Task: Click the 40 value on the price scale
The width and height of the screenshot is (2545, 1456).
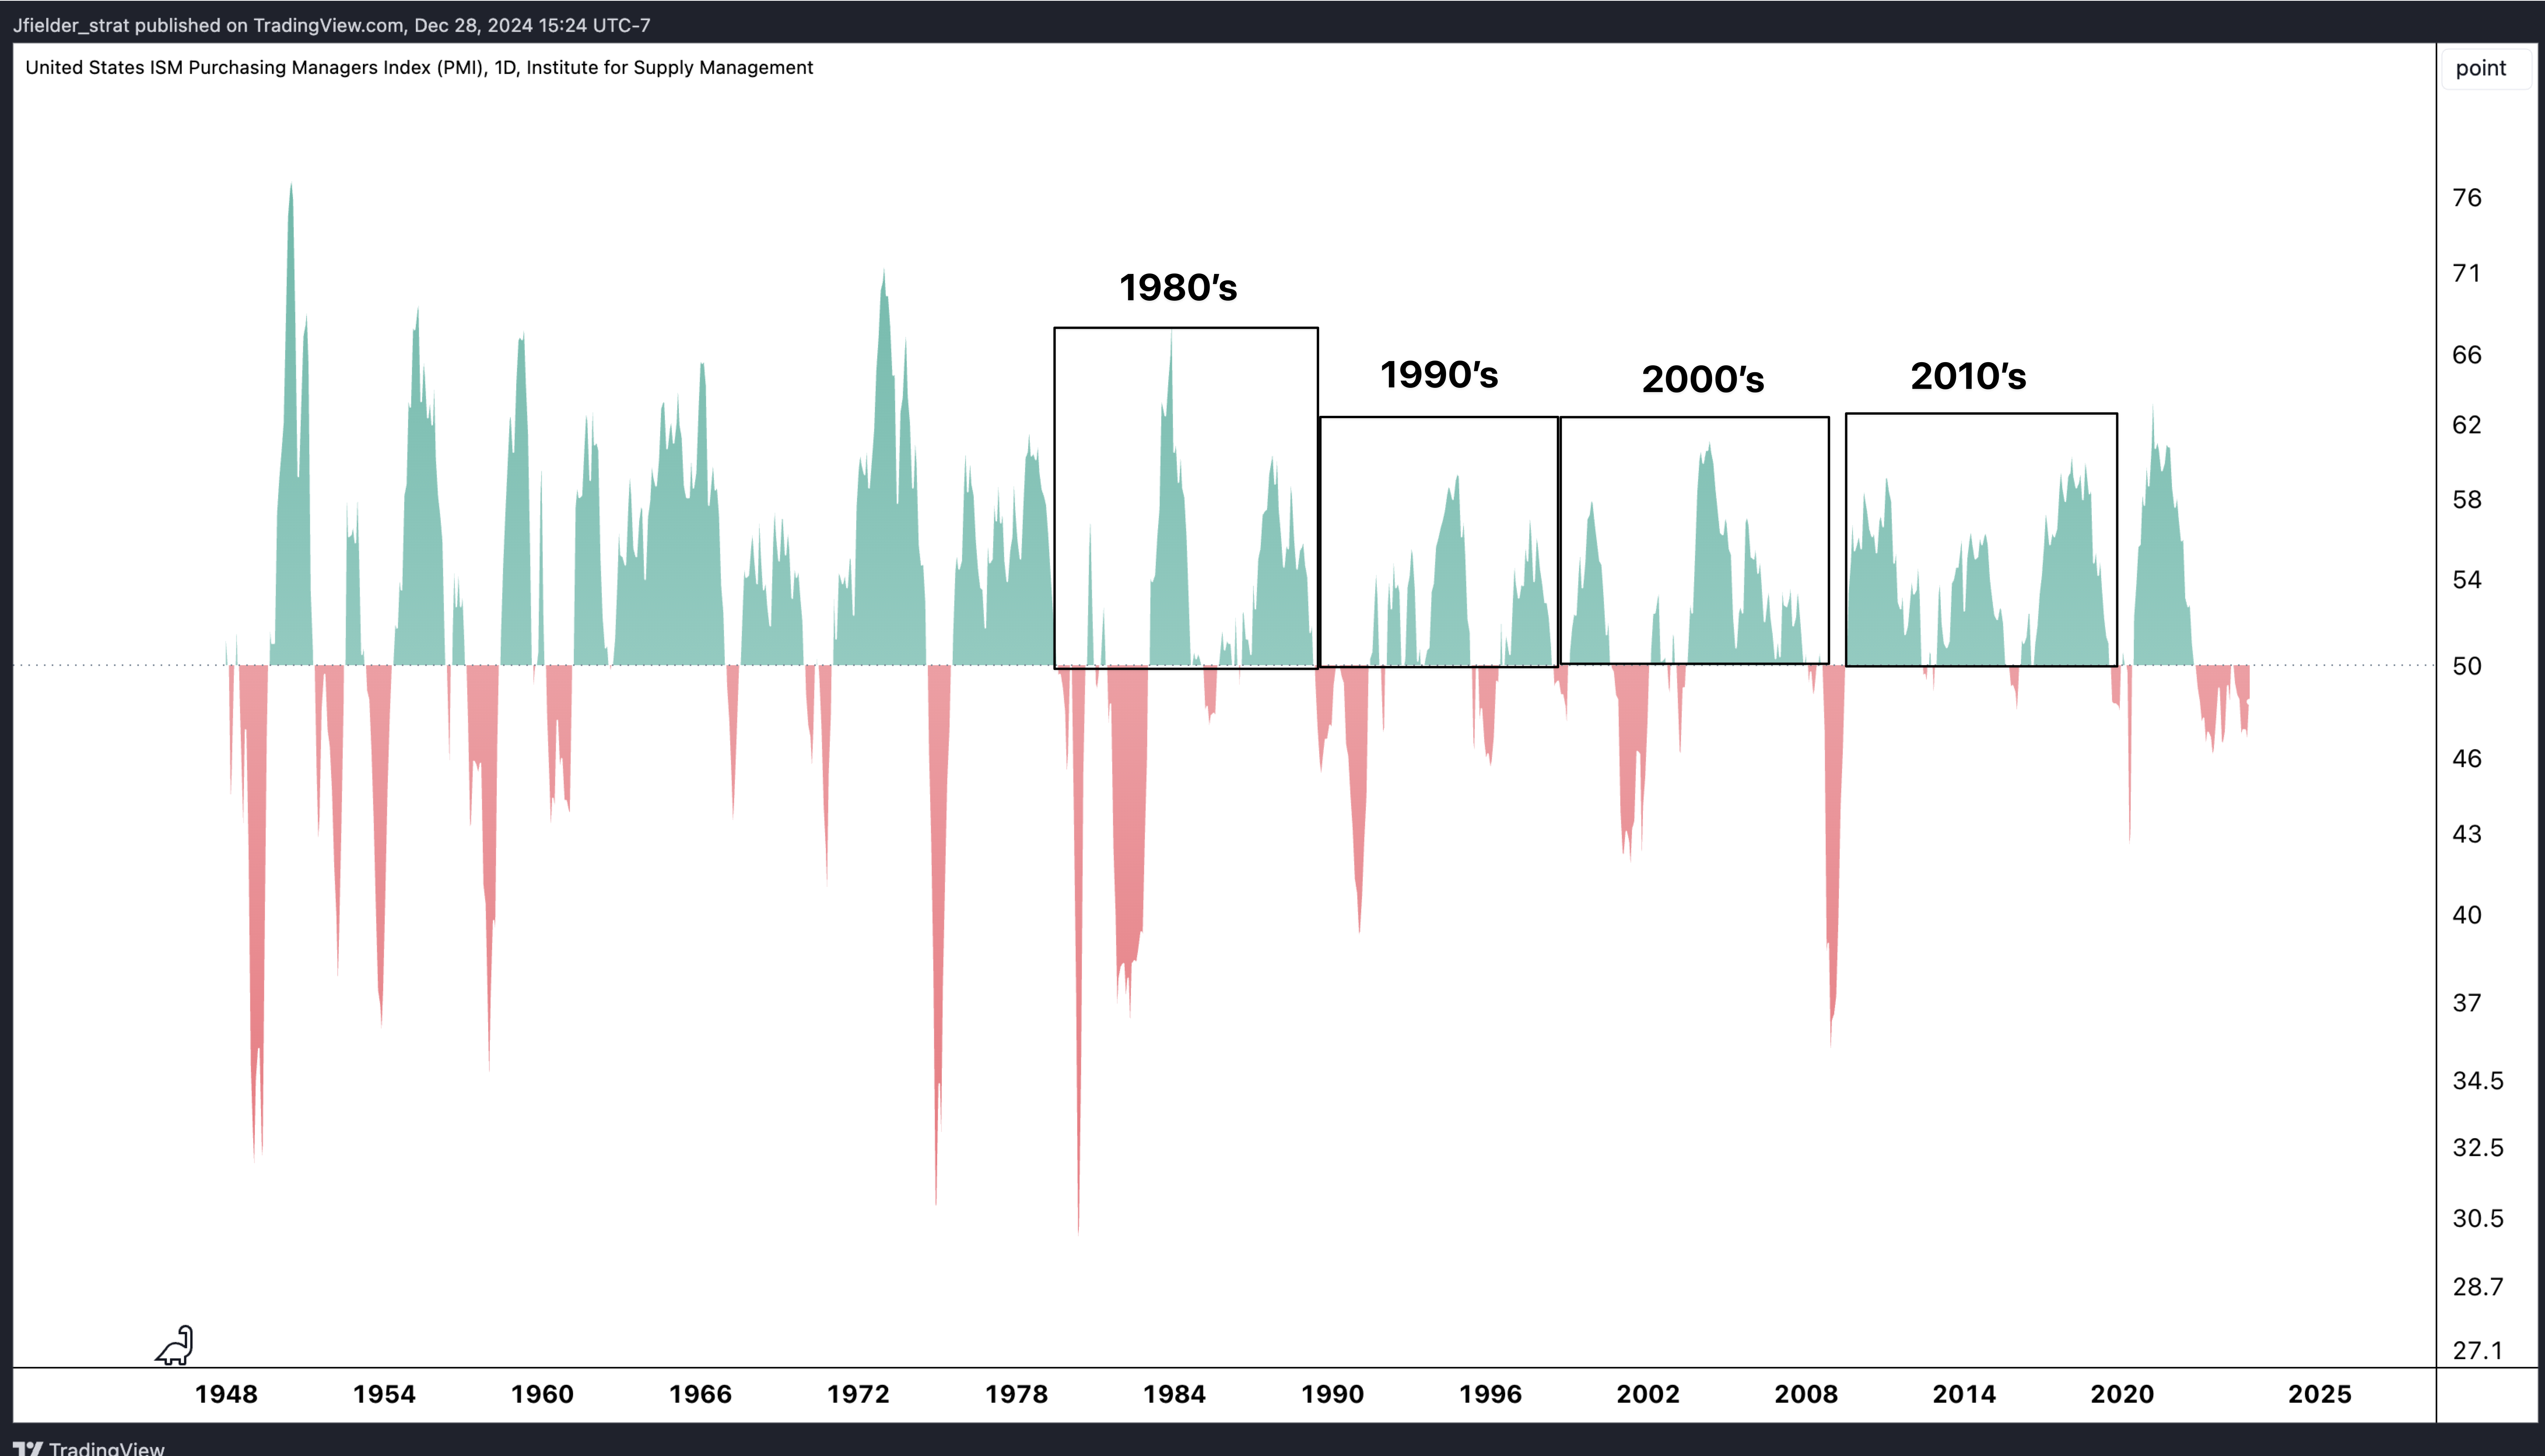Action: tap(2467, 915)
